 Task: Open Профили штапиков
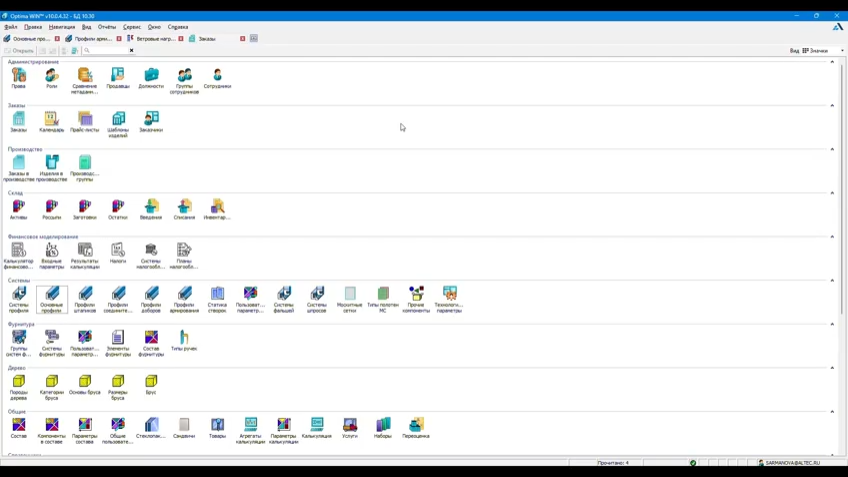pyautogui.click(x=85, y=300)
